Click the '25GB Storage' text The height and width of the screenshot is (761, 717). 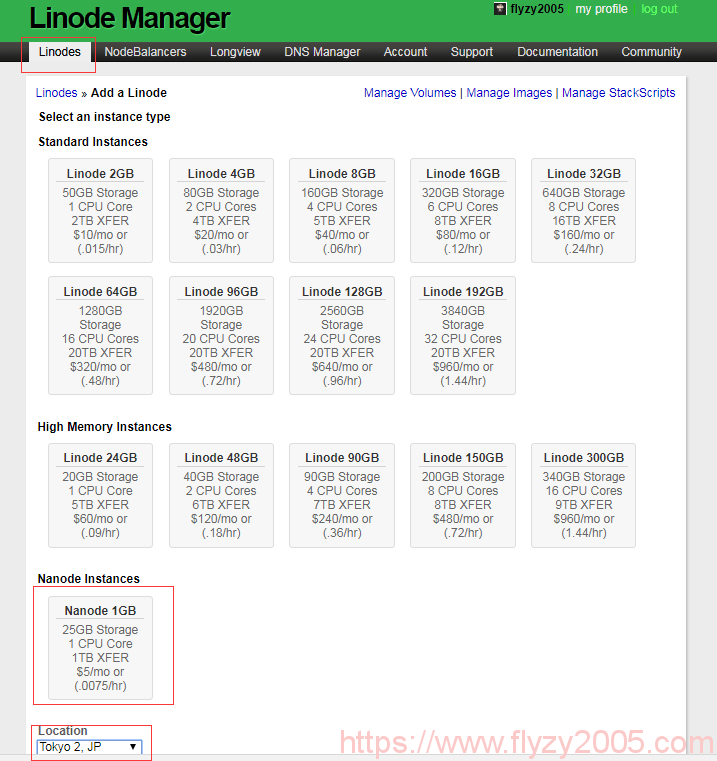point(100,629)
